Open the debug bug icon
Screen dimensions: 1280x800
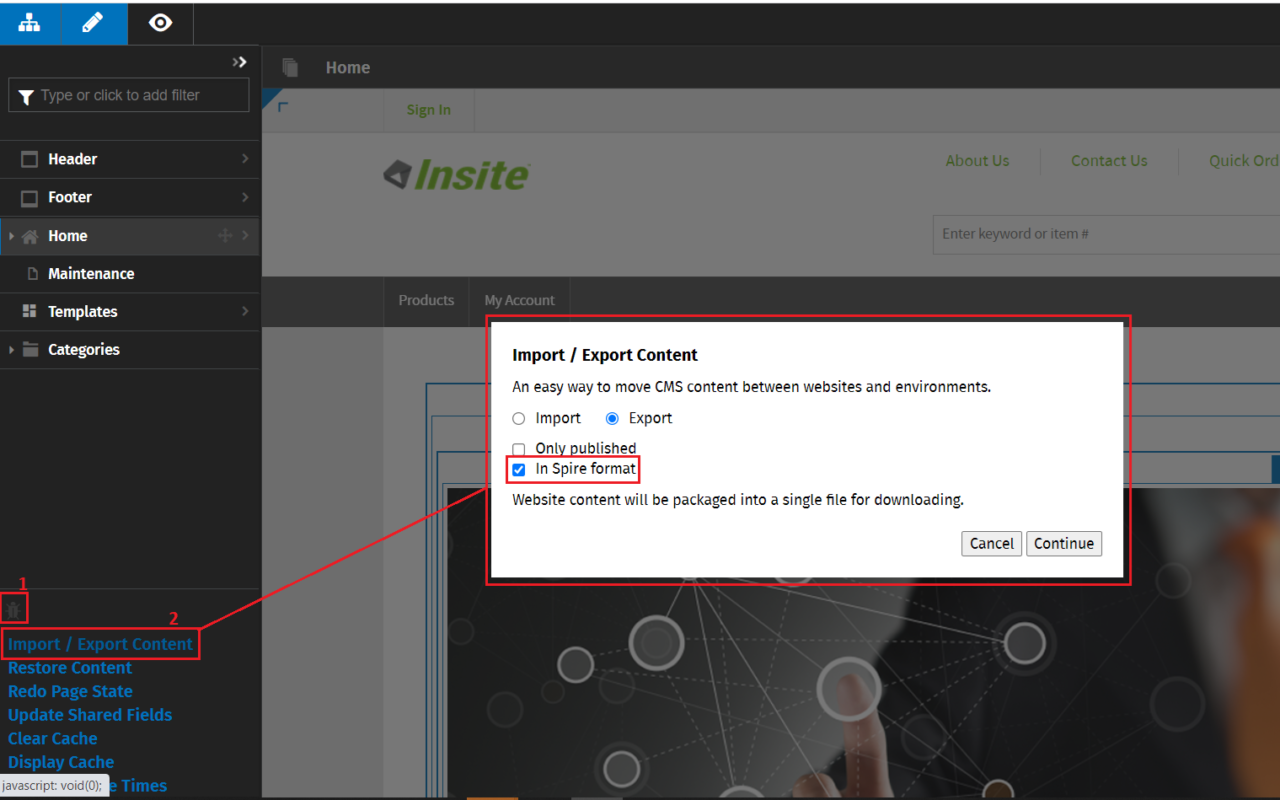[14, 608]
